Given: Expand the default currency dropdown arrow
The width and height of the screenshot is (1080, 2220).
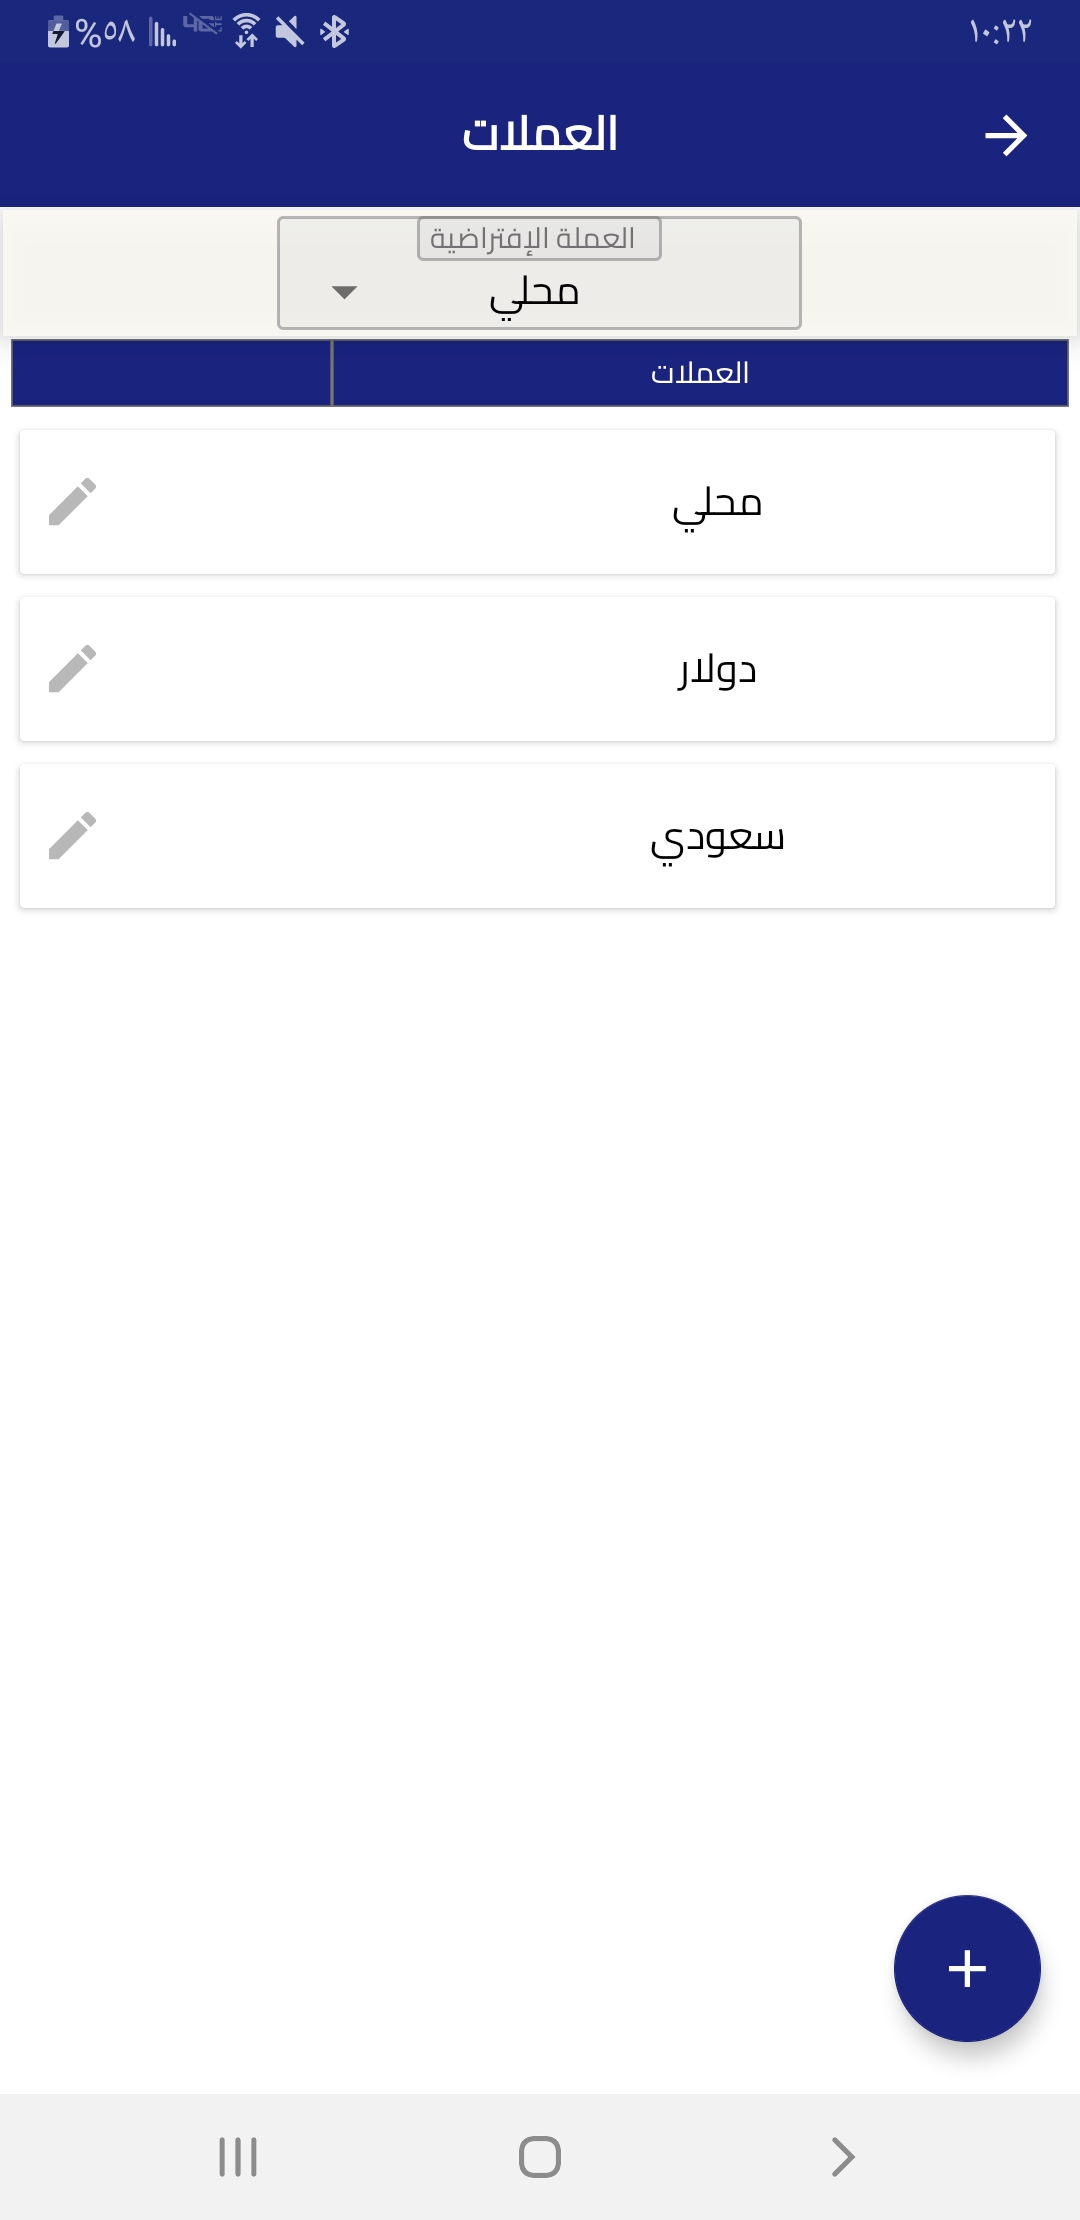Looking at the screenshot, I should click(344, 293).
